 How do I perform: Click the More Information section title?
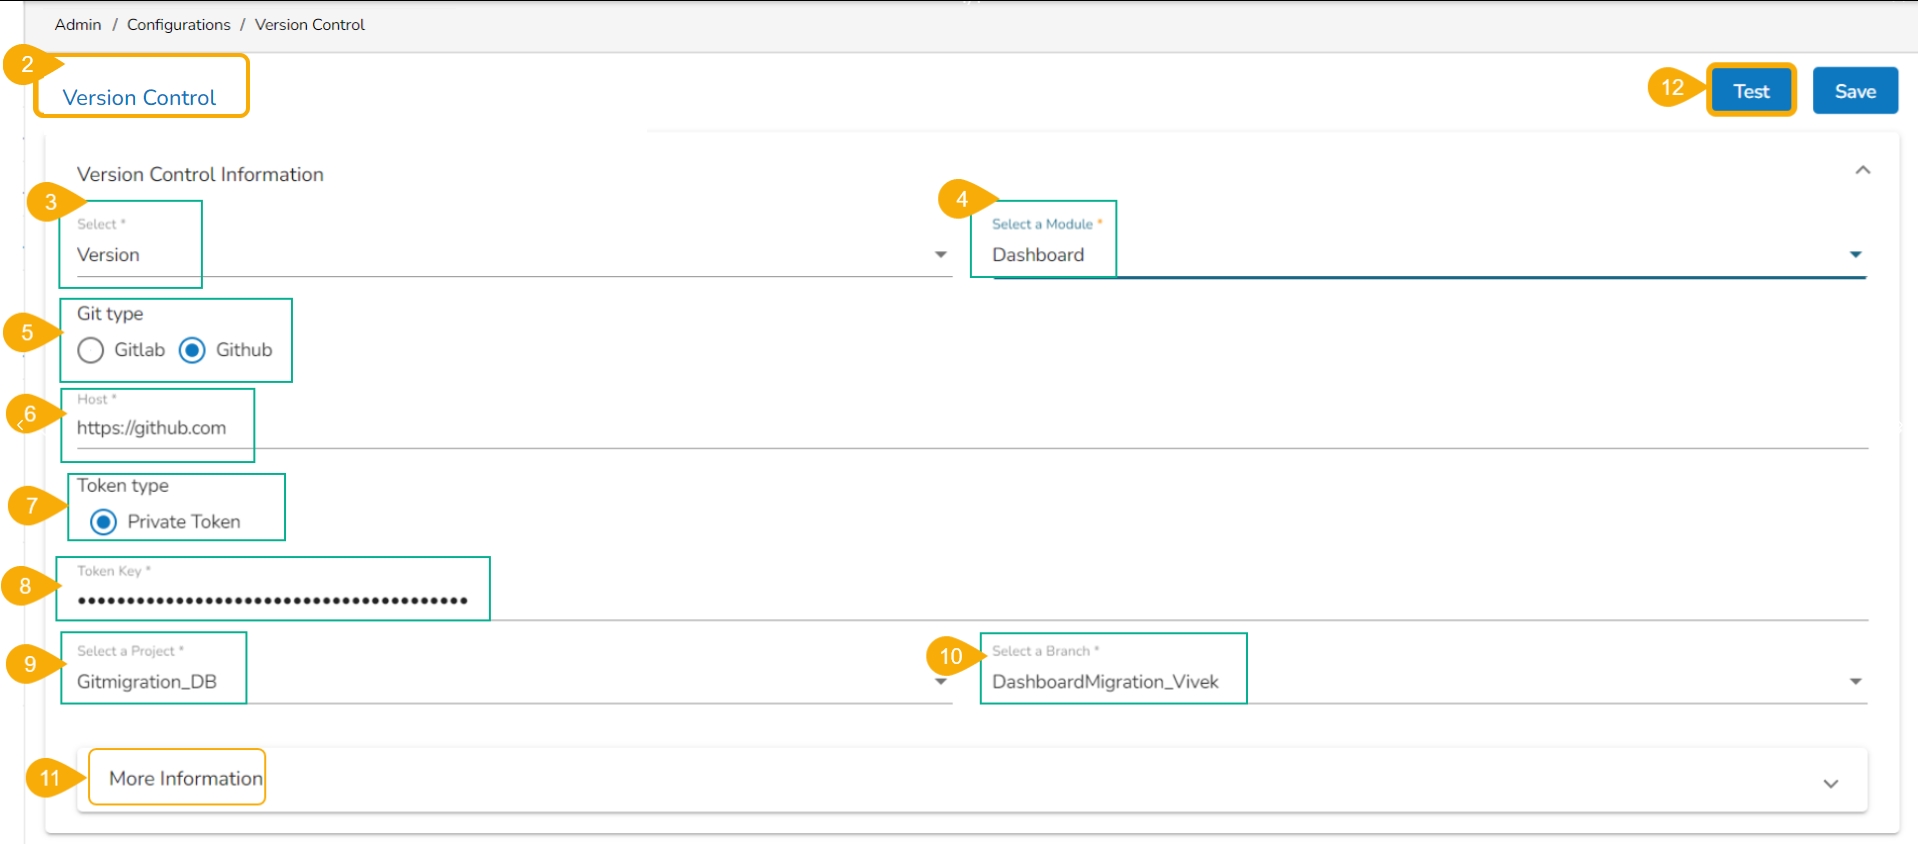(185, 778)
